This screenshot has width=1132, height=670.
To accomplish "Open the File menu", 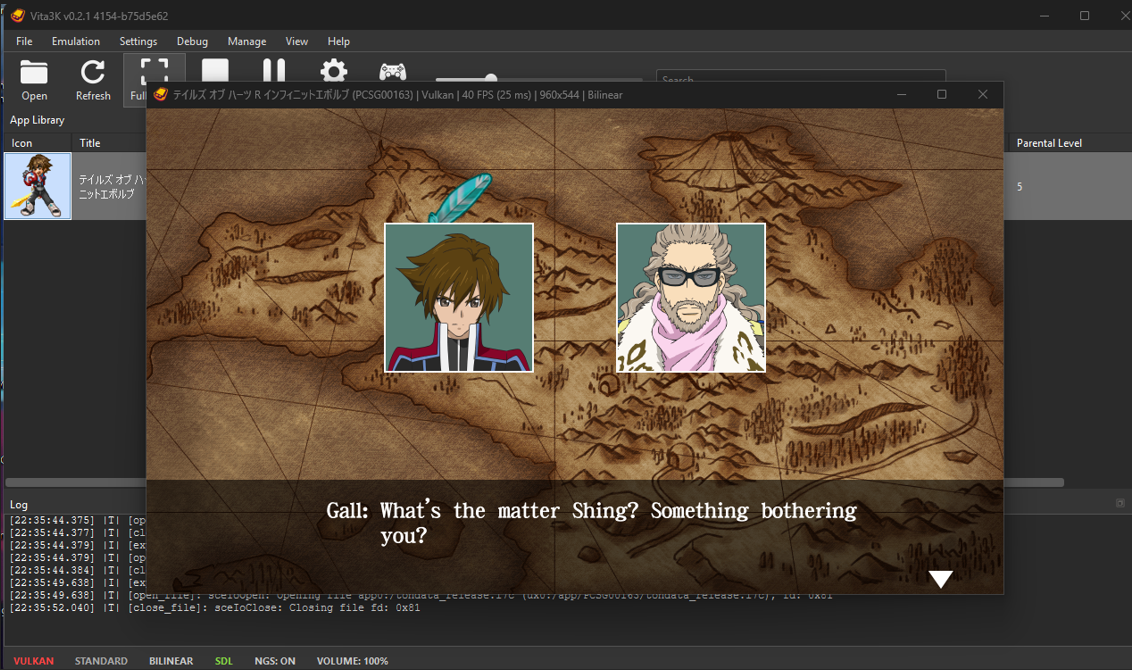I will point(24,41).
